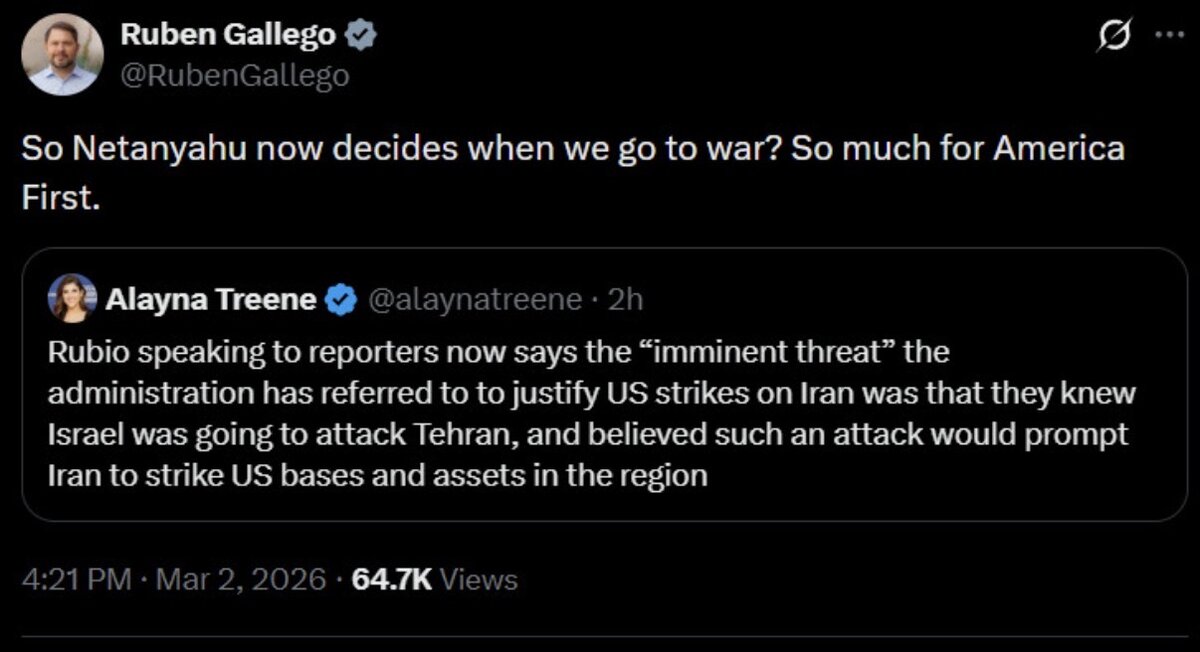Image resolution: width=1200 pixels, height=652 pixels.
Task: Click Alayna Treene's small avatar
Action: [x=72, y=298]
